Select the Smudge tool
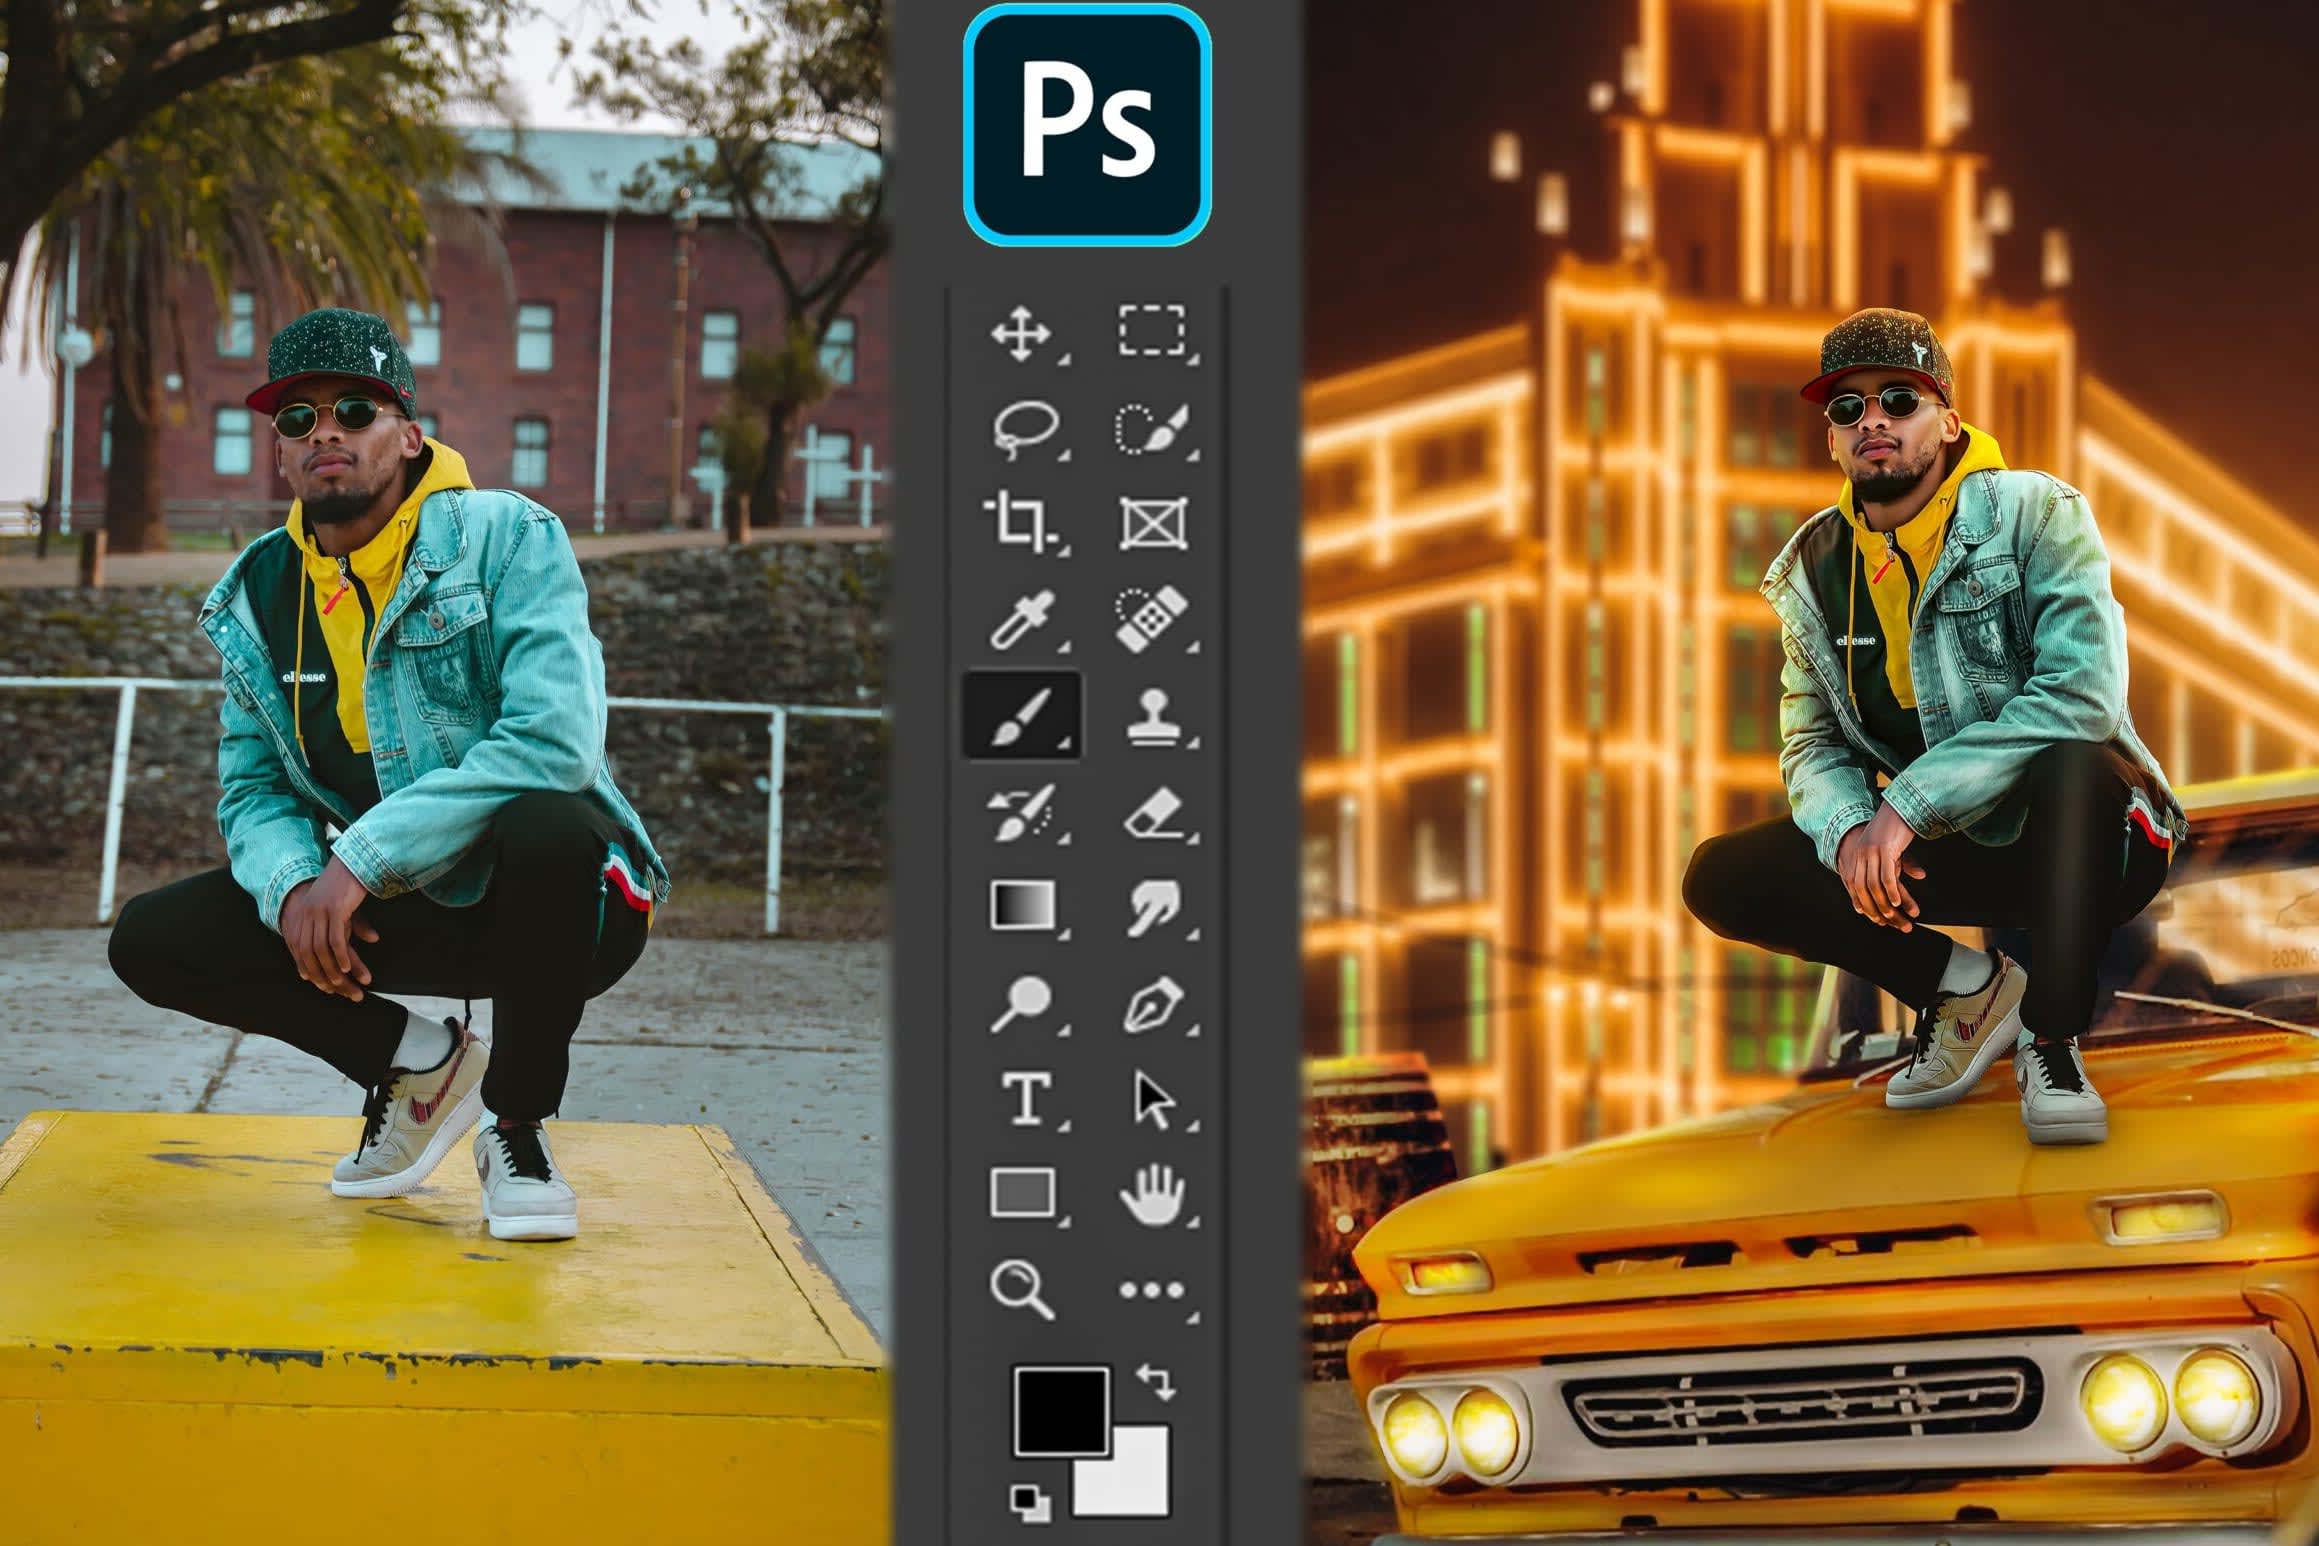2319x1546 pixels. (1152, 907)
